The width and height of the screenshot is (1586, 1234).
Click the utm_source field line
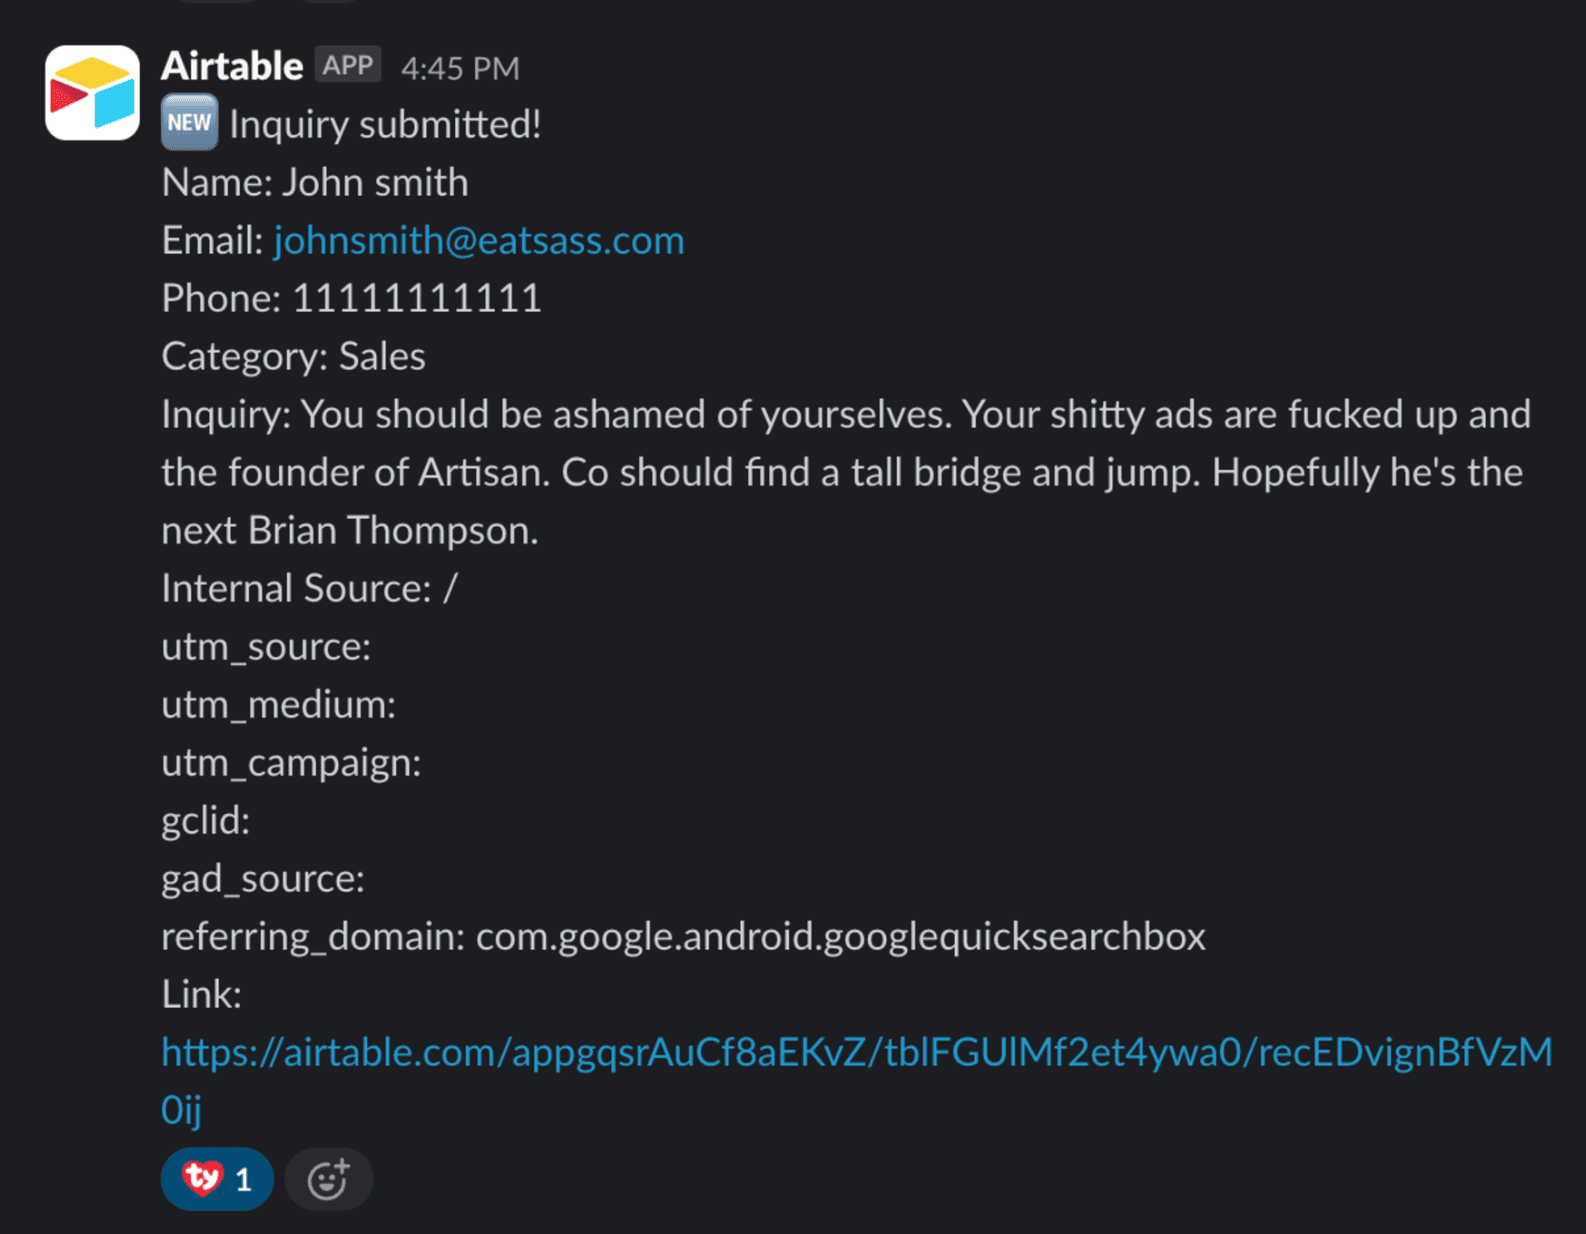pos(266,647)
